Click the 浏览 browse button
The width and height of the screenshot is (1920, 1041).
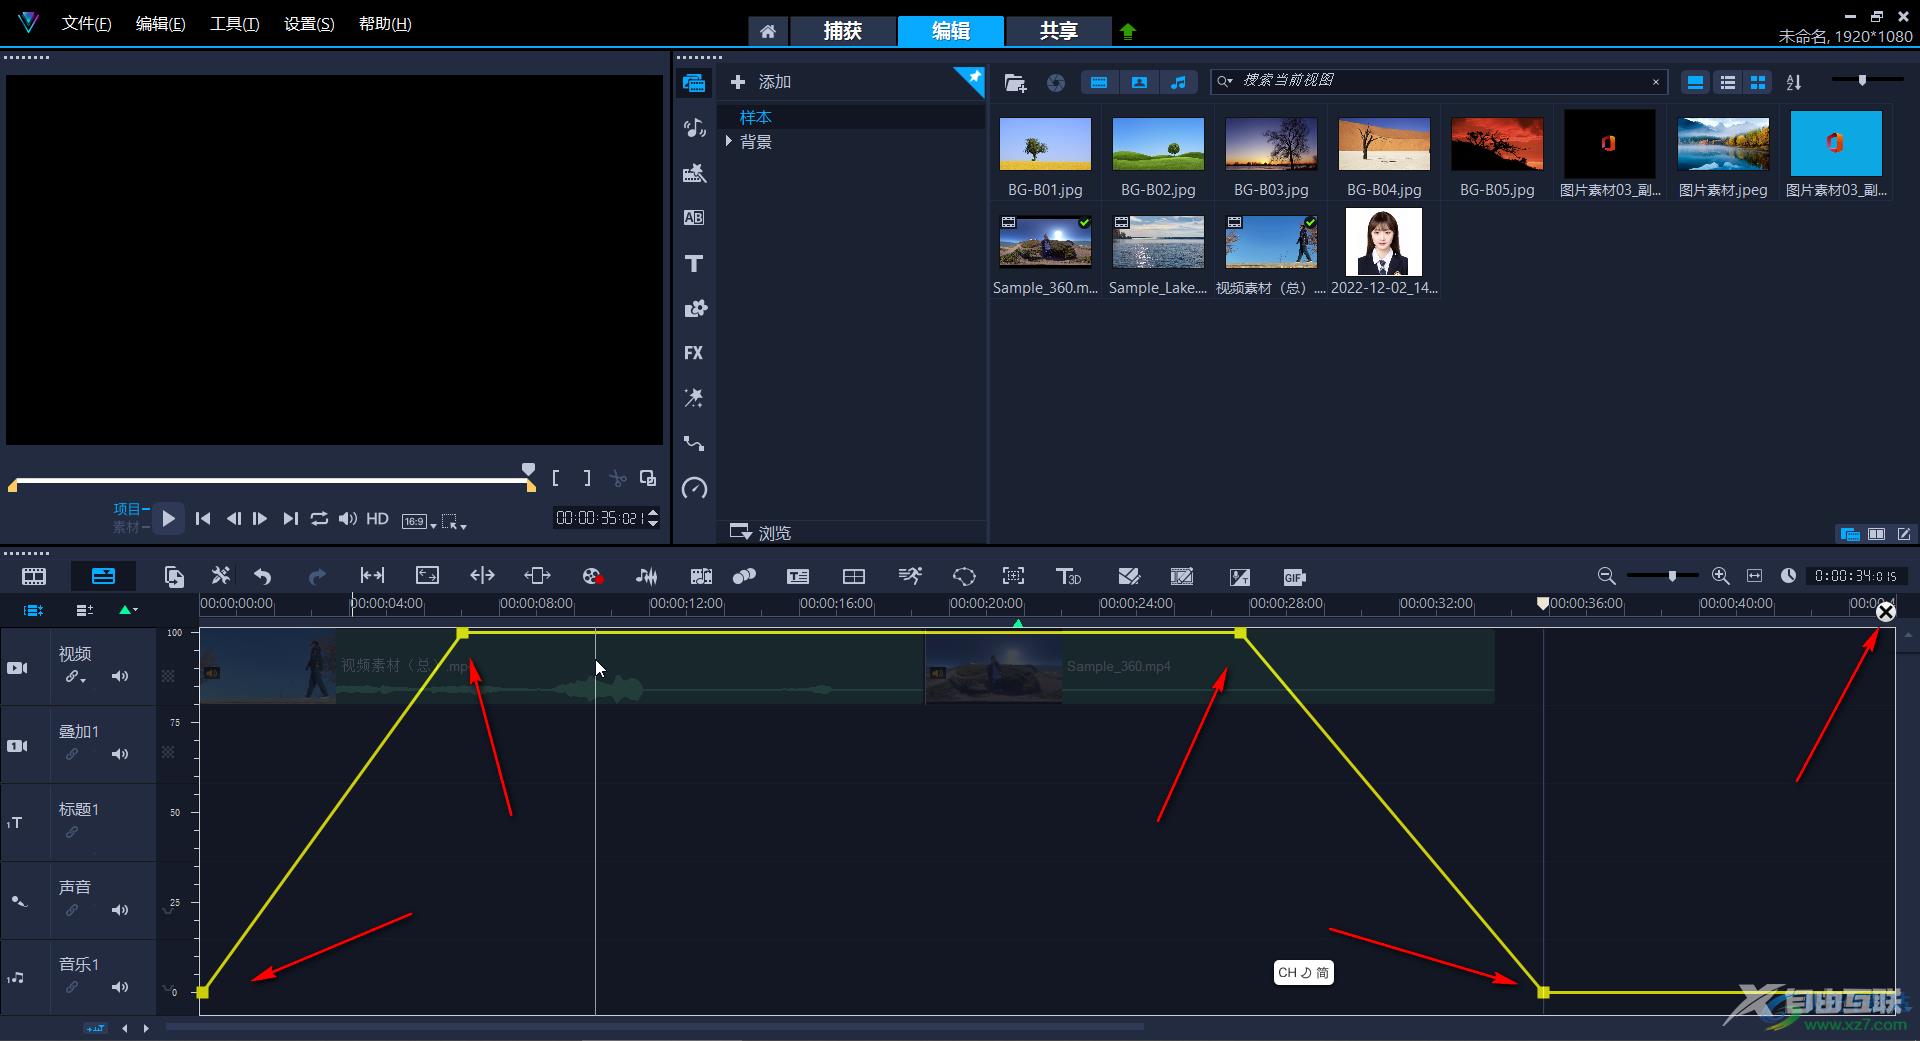(x=761, y=532)
